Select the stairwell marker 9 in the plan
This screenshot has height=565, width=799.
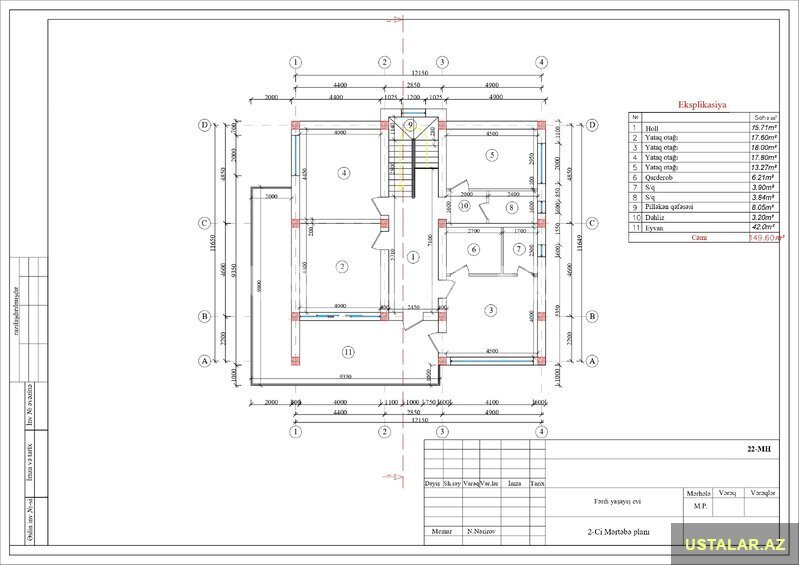[410, 124]
